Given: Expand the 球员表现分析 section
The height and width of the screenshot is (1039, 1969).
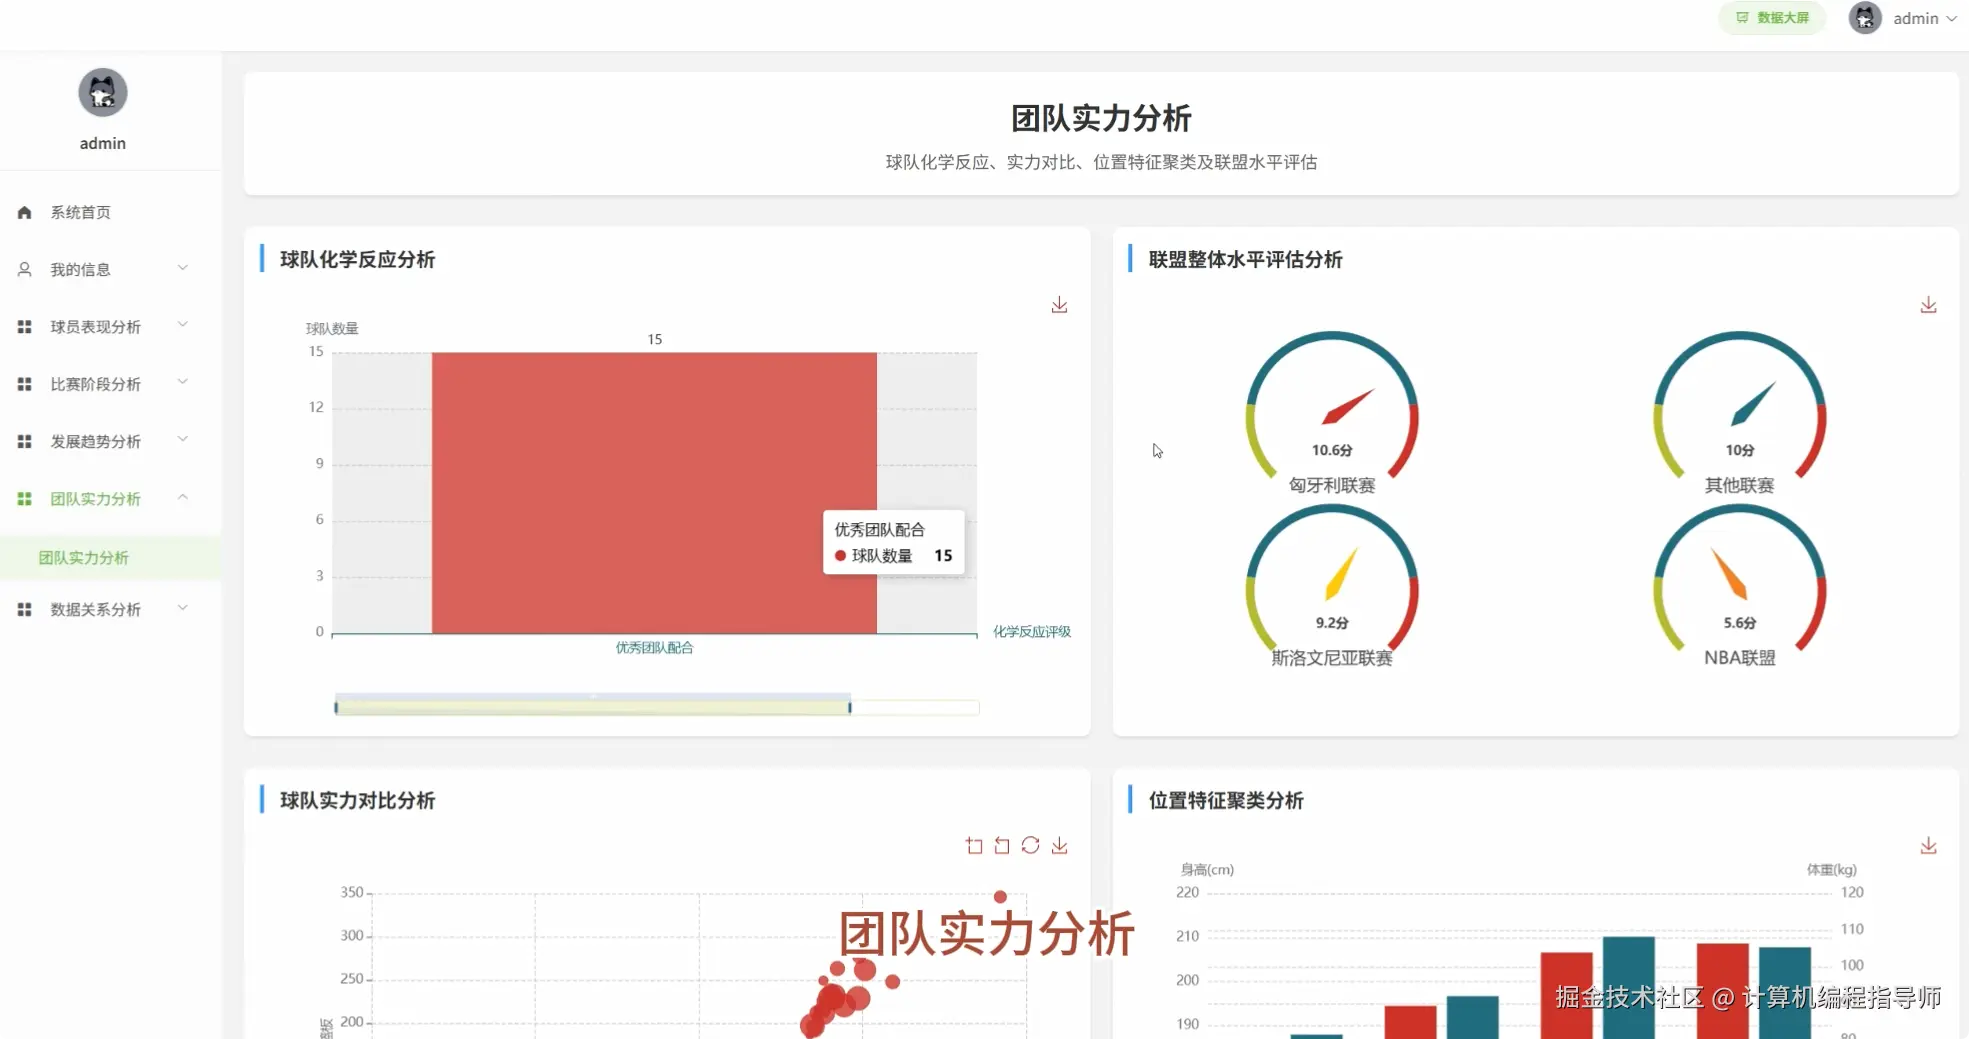Looking at the screenshot, I should pos(97,326).
